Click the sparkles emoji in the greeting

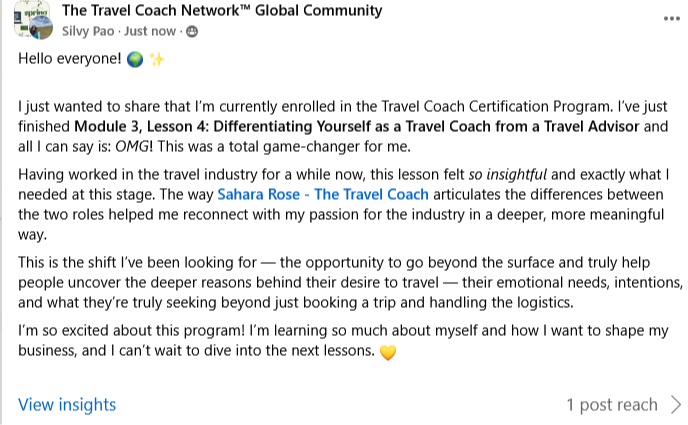pyautogui.click(x=157, y=60)
